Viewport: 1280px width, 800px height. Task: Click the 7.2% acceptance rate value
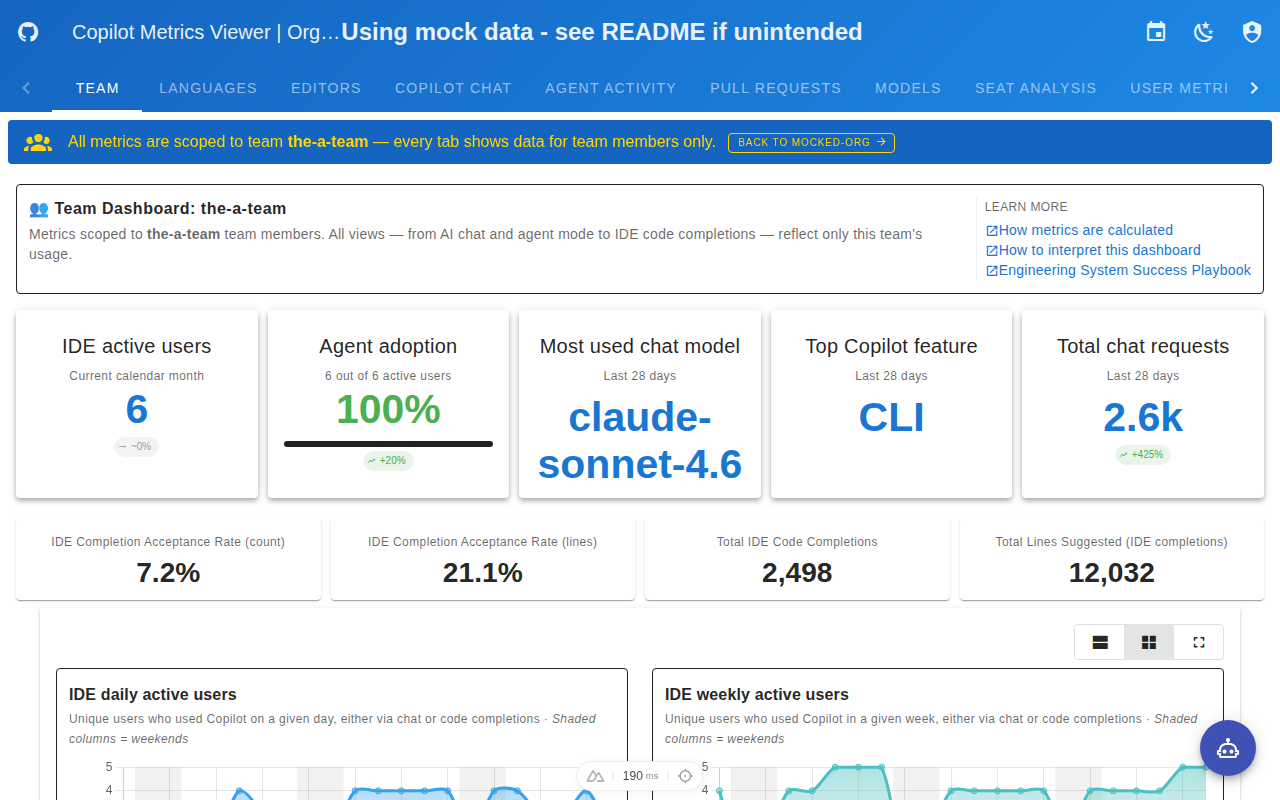(168, 573)
